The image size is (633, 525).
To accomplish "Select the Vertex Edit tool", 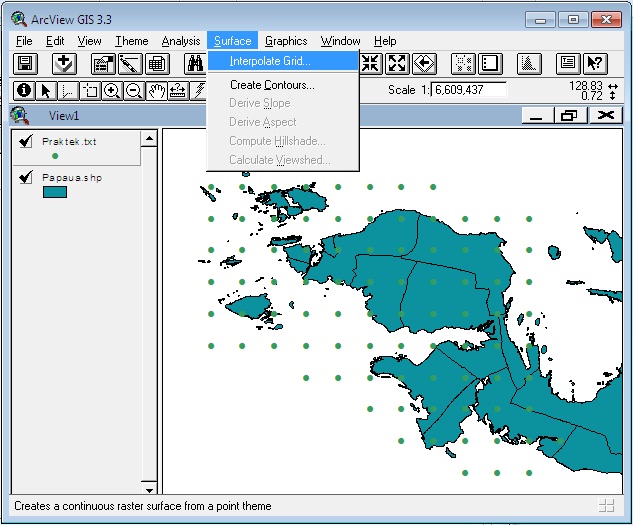I will click(x=68, y=90).
